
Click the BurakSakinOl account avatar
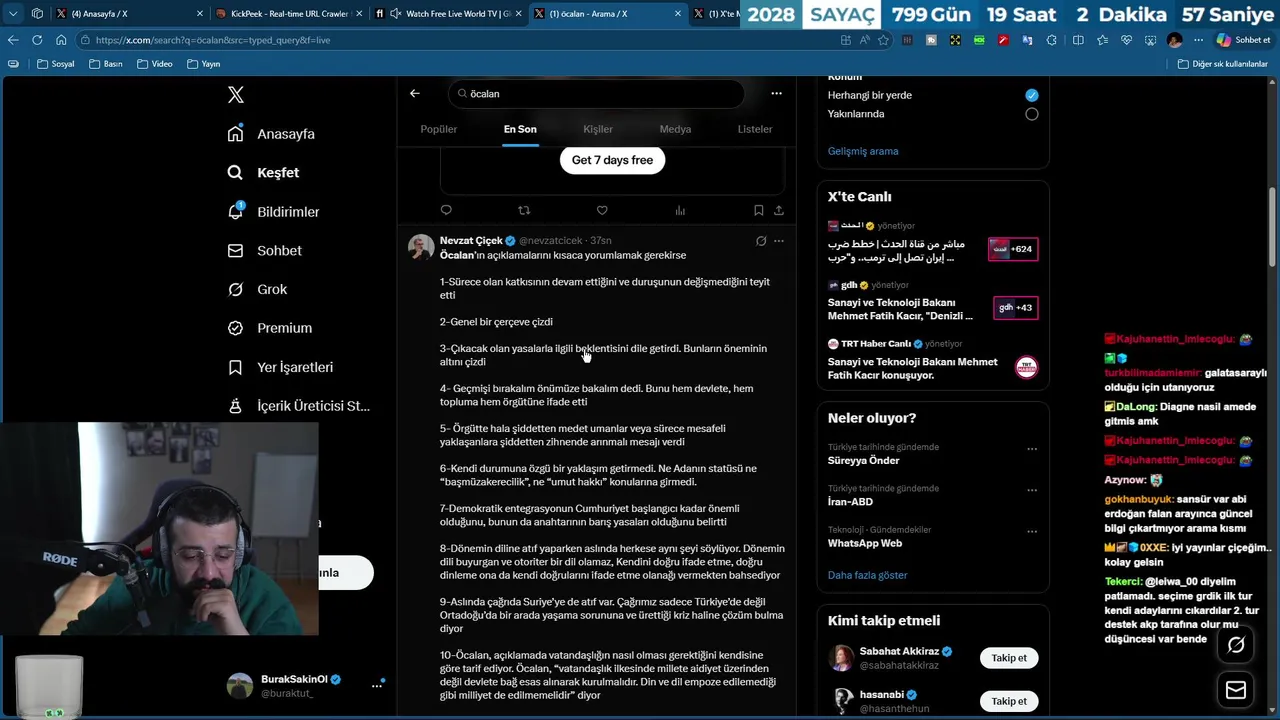tap(240, 685)
